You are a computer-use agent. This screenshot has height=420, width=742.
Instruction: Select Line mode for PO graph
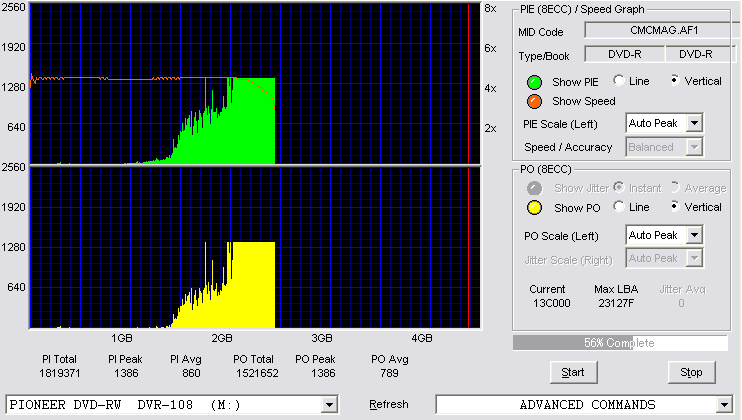click(x=618, y=206)
